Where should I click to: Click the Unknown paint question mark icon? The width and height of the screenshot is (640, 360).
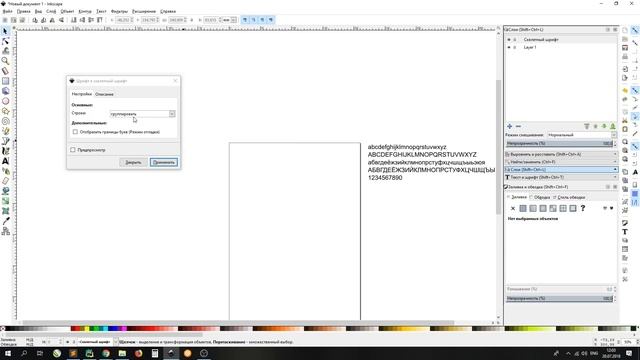[583, 208]
